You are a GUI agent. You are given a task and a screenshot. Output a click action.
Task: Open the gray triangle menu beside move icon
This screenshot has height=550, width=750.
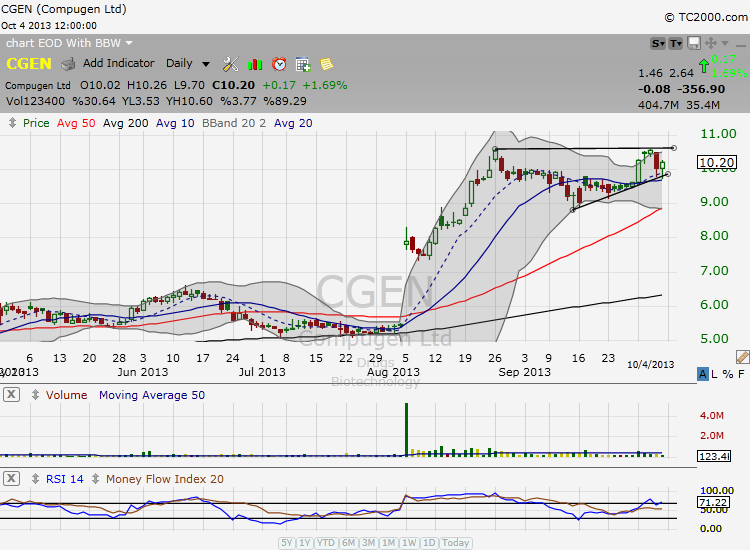pos(725,44)
